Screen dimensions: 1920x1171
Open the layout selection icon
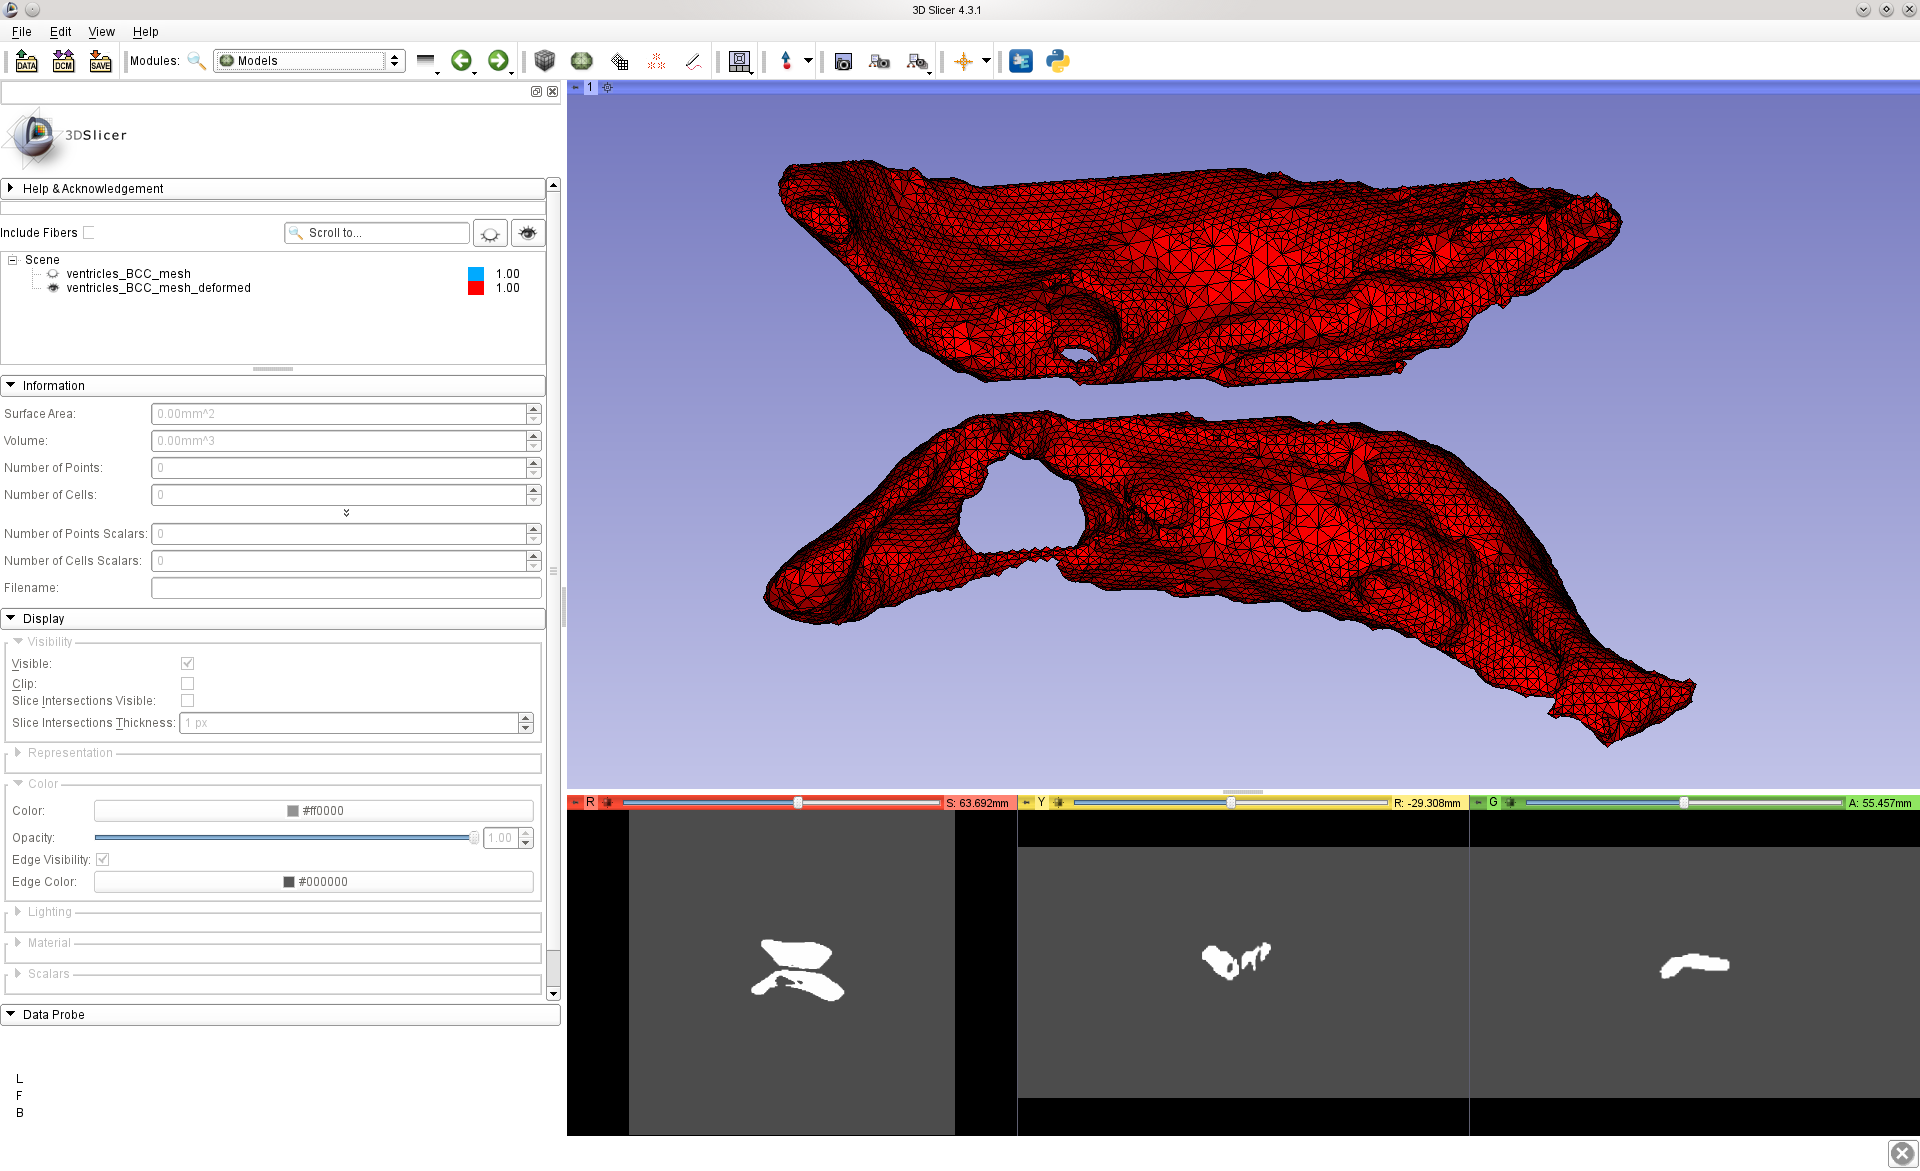pyautogui.click(x=739, y=61)
